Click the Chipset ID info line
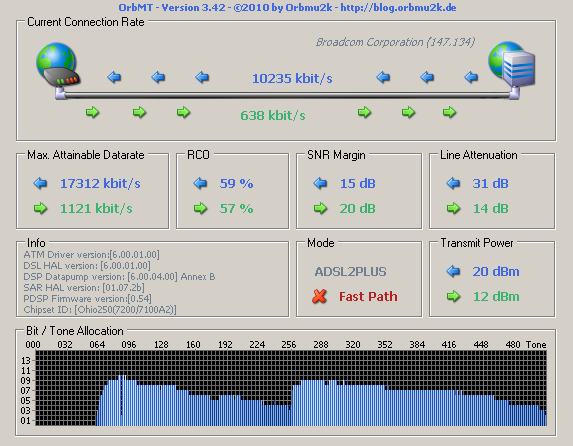This screenshot has width=573, height=446. pos(100,310)
